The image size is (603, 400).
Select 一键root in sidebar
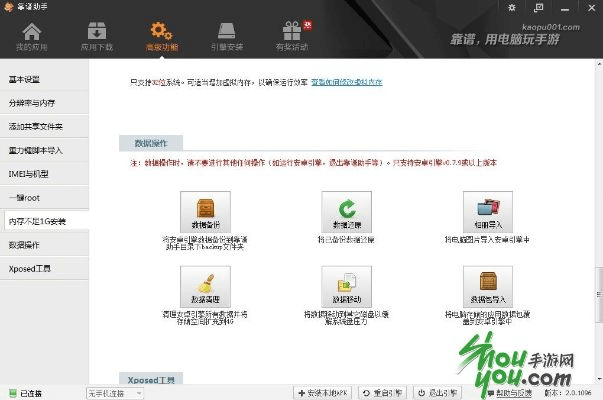click(45, 198)
